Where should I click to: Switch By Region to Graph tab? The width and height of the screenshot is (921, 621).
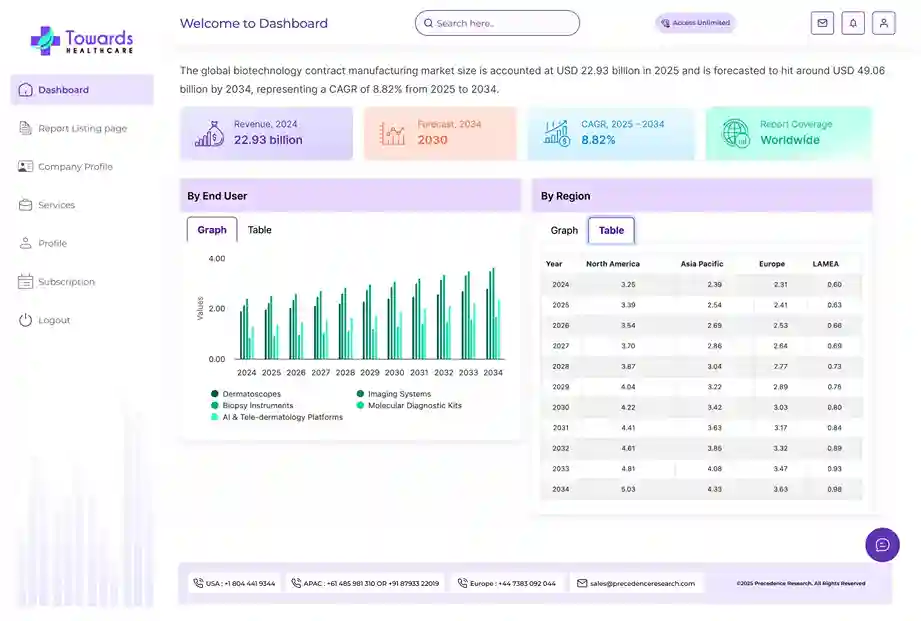click(564, 231)
